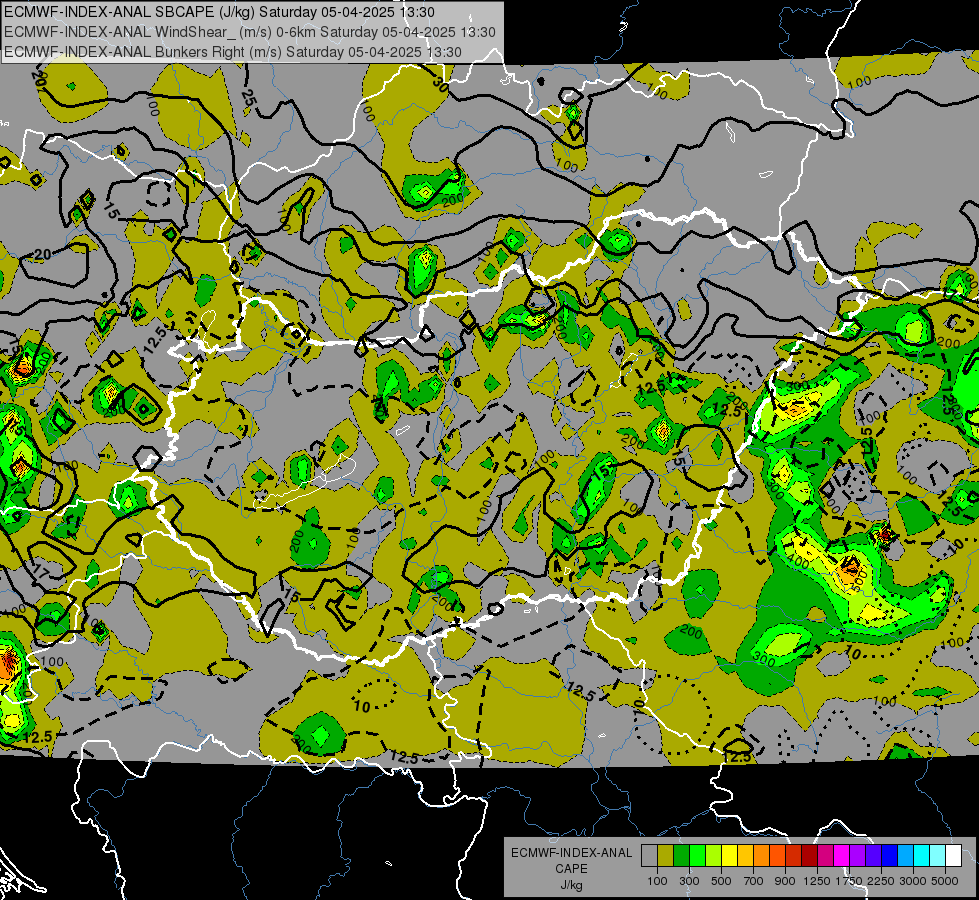The width and height of the screenshot is (979, 900).
Task: Click the legend tick label 1750
Action: 849,881
